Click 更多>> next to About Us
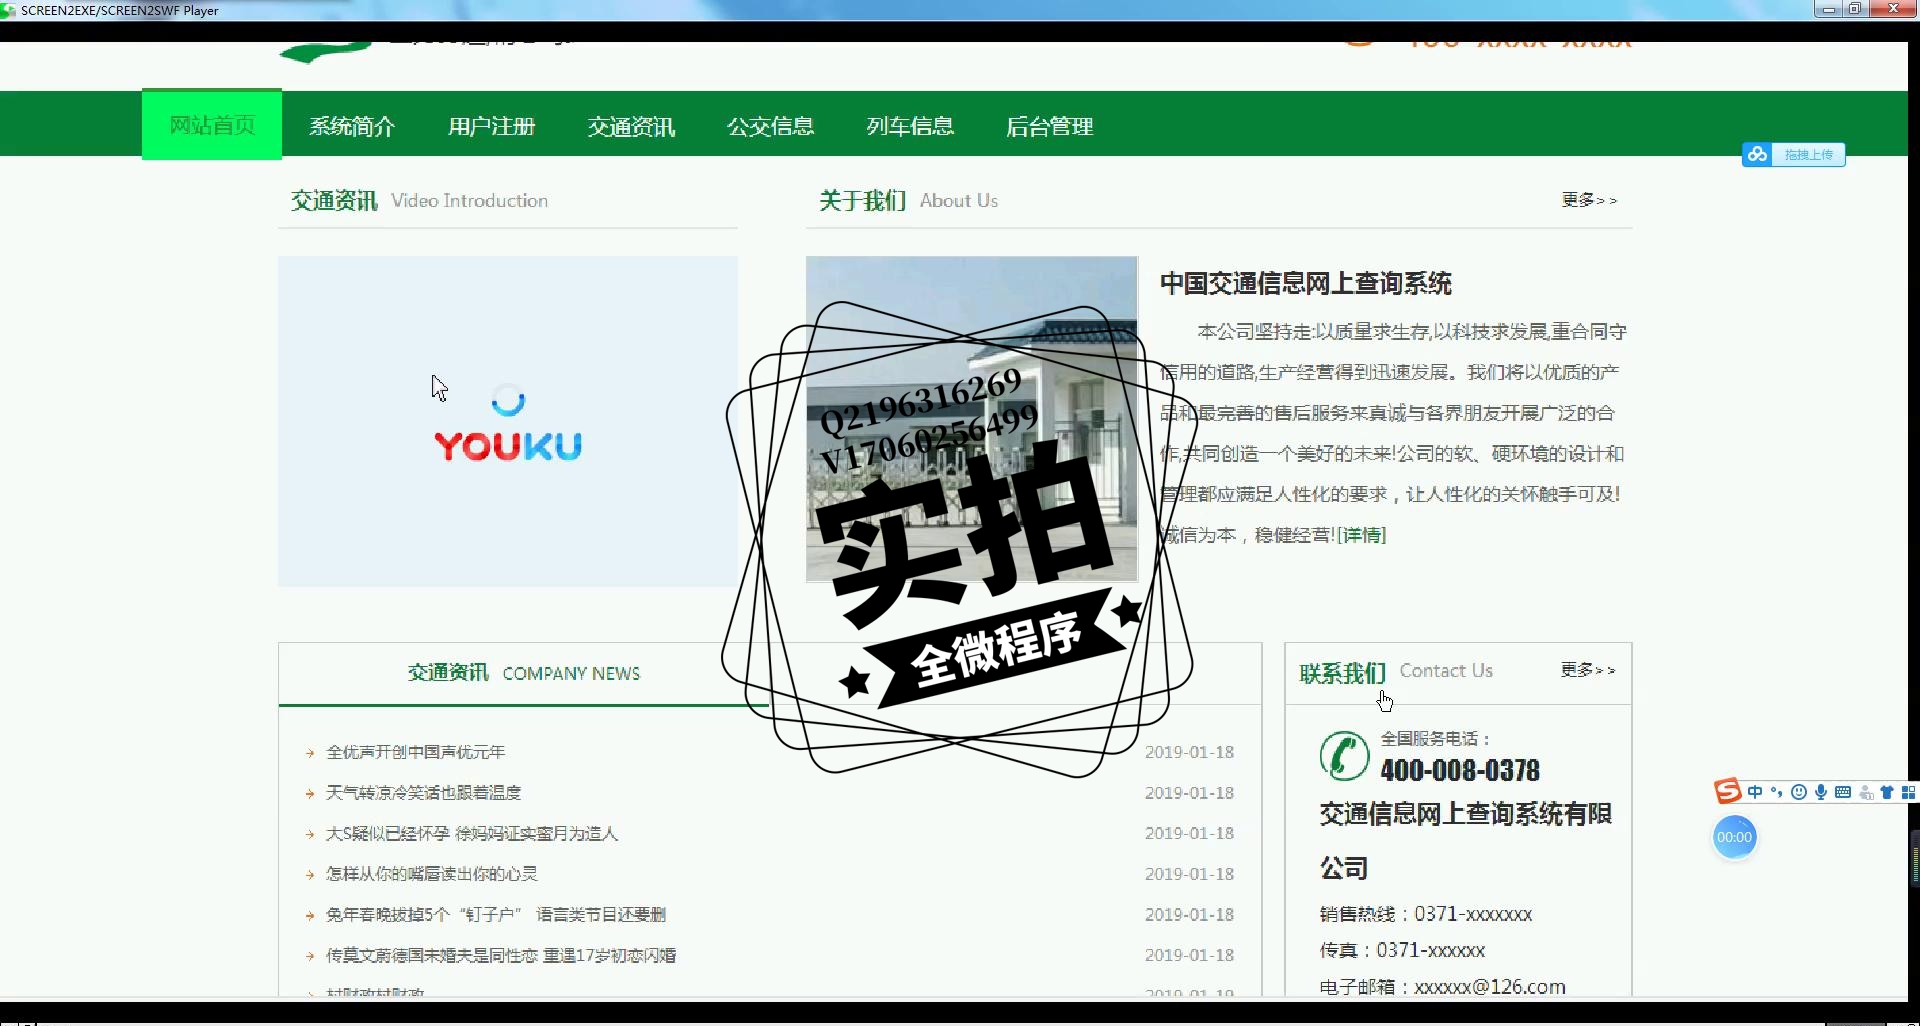Screen dimensions: 1920x1026 pyautogui.click(x=1589, y=200)
